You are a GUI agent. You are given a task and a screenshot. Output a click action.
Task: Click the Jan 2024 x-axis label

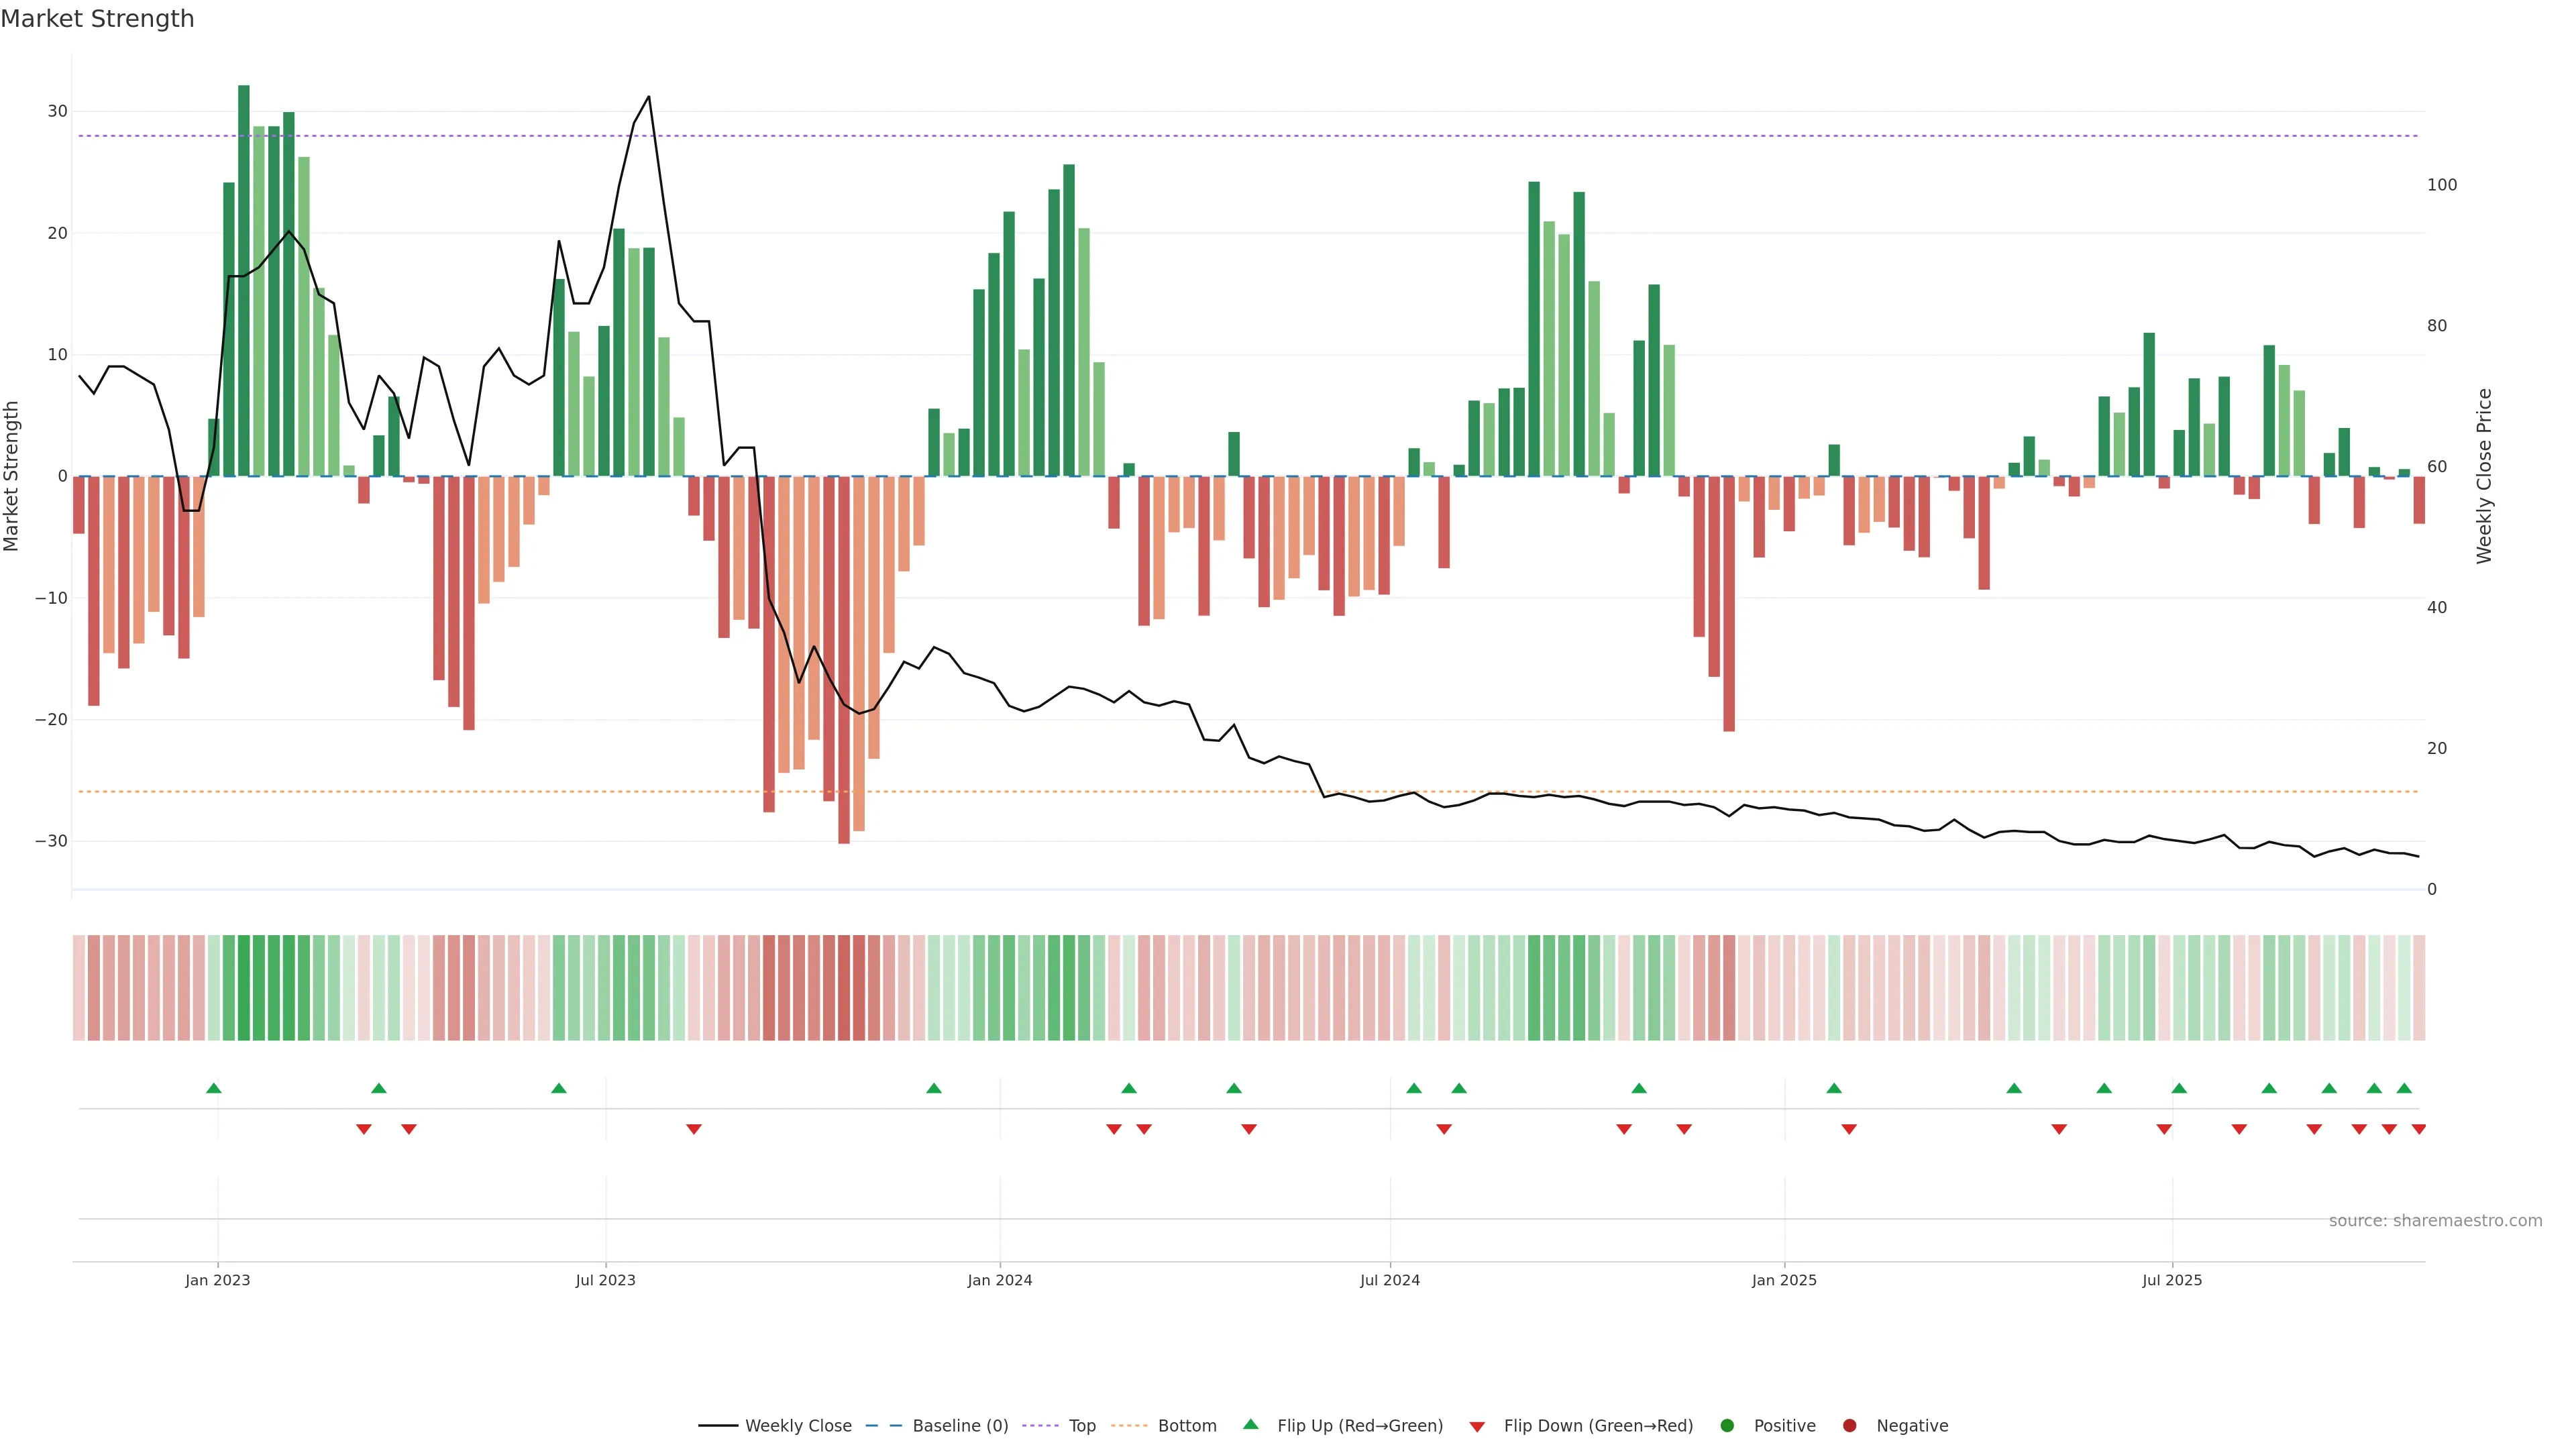tap(999, 1280)
